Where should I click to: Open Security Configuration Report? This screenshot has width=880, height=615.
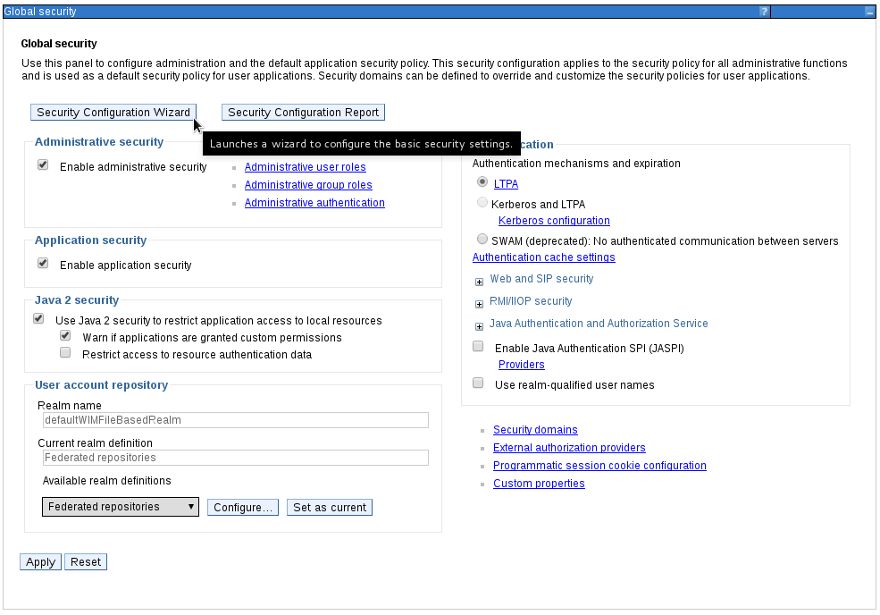(303, 112)
